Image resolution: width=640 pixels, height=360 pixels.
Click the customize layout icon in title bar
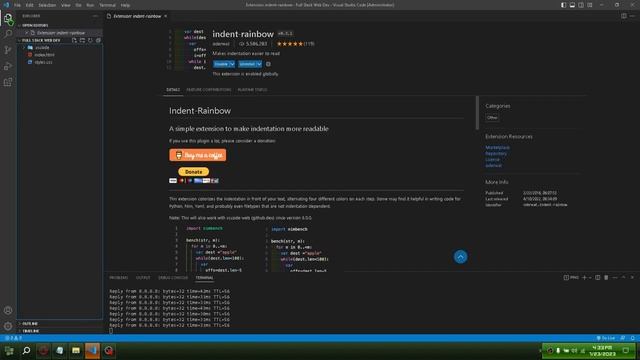(590, 5)
